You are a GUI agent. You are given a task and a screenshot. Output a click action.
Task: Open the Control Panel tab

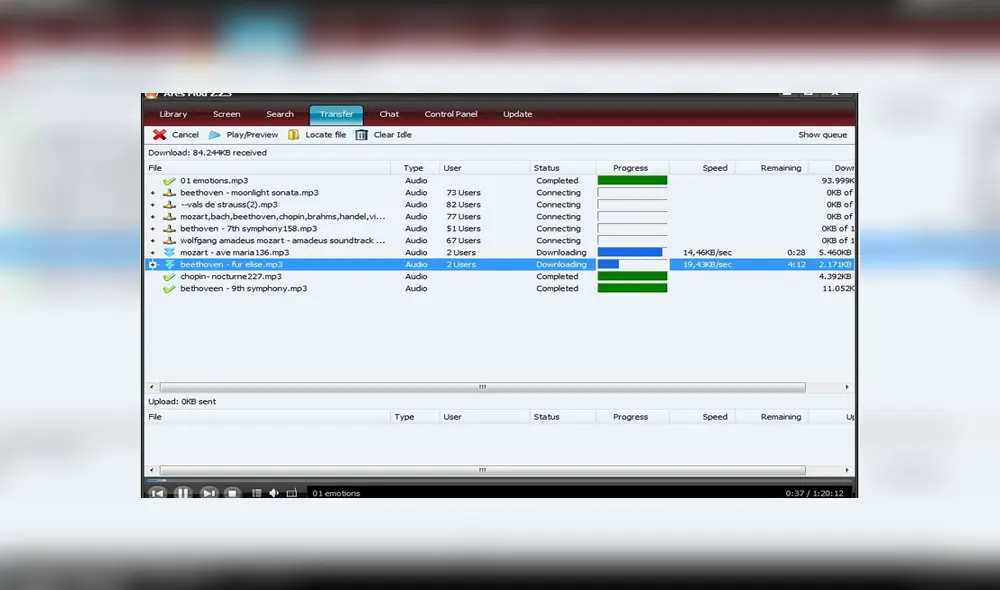tap(451, 114)
